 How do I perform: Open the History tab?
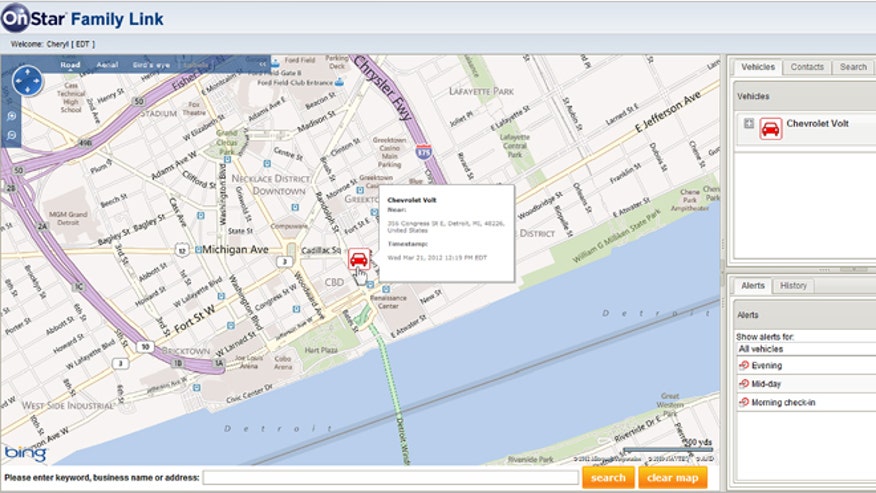click(793, 286)
